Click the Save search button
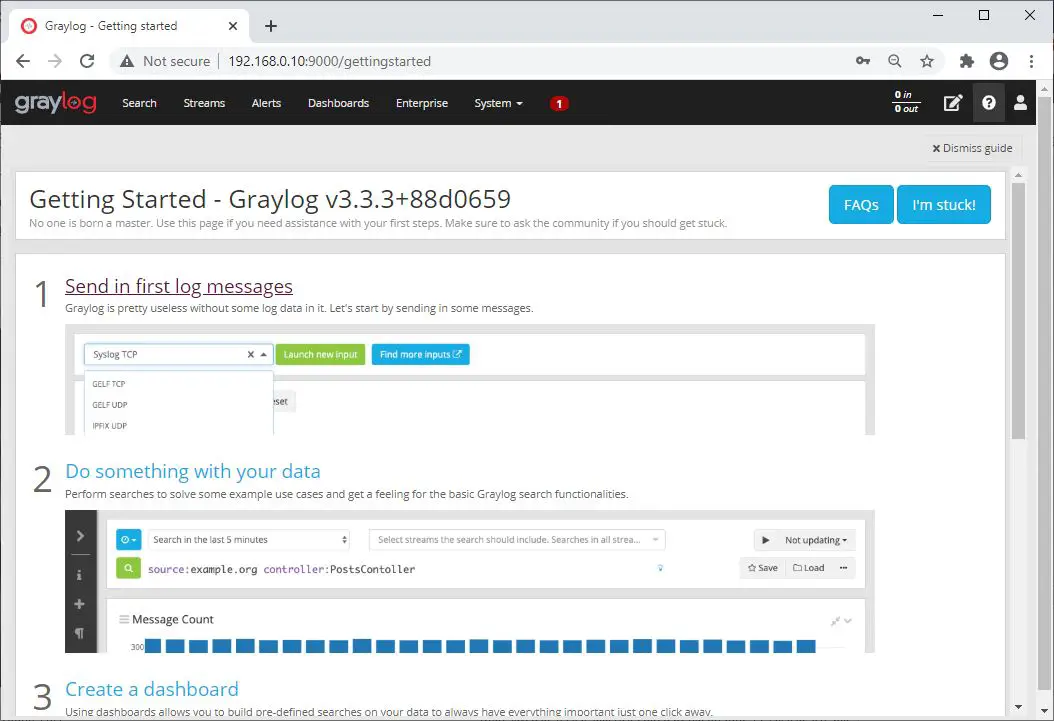1054x721 pixels. [762, 568]
